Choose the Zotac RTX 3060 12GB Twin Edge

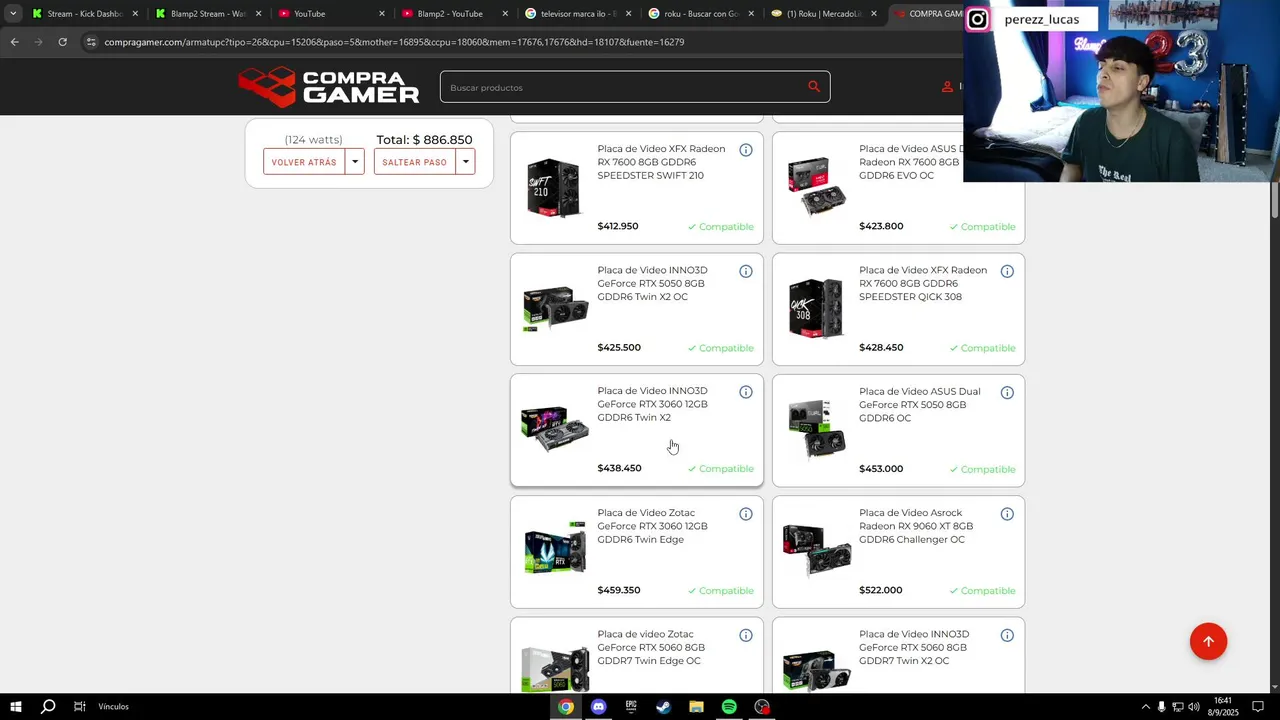(x=637, y=552)
